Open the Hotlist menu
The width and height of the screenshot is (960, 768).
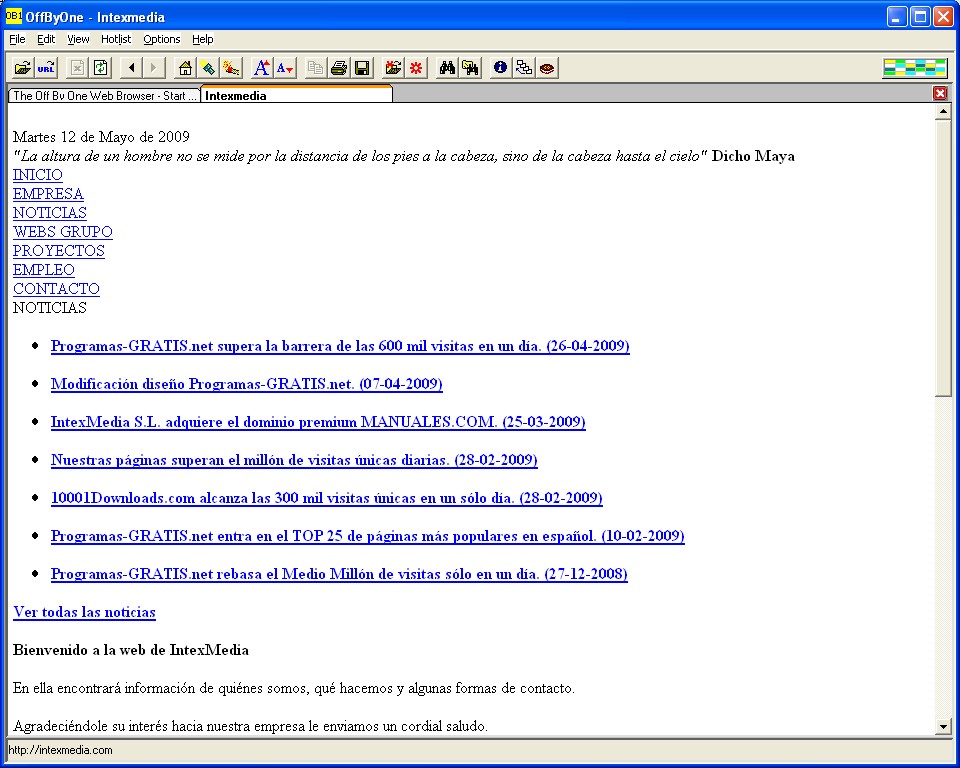(116, 39)
